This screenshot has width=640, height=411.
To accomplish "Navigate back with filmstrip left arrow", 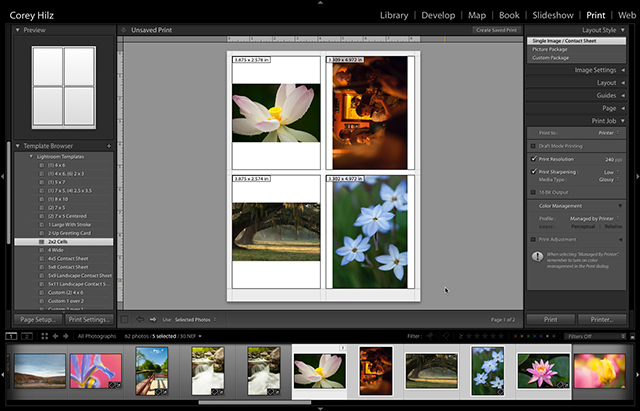I will (x=56, y=336).
